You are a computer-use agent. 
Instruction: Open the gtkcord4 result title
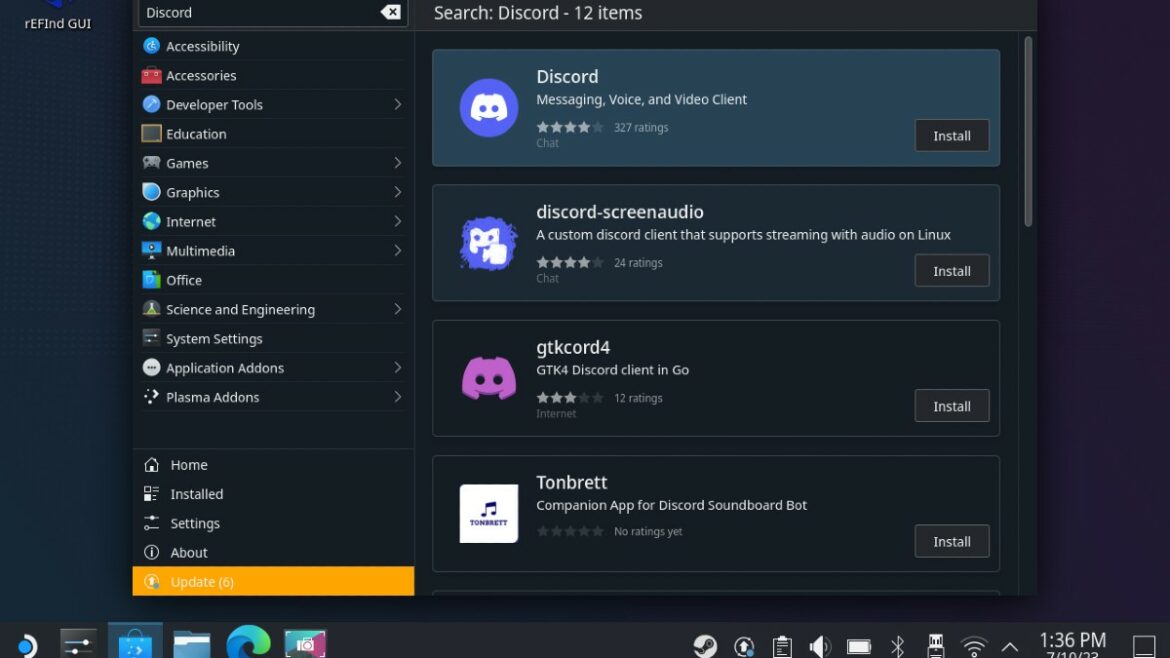coord(573,347)
